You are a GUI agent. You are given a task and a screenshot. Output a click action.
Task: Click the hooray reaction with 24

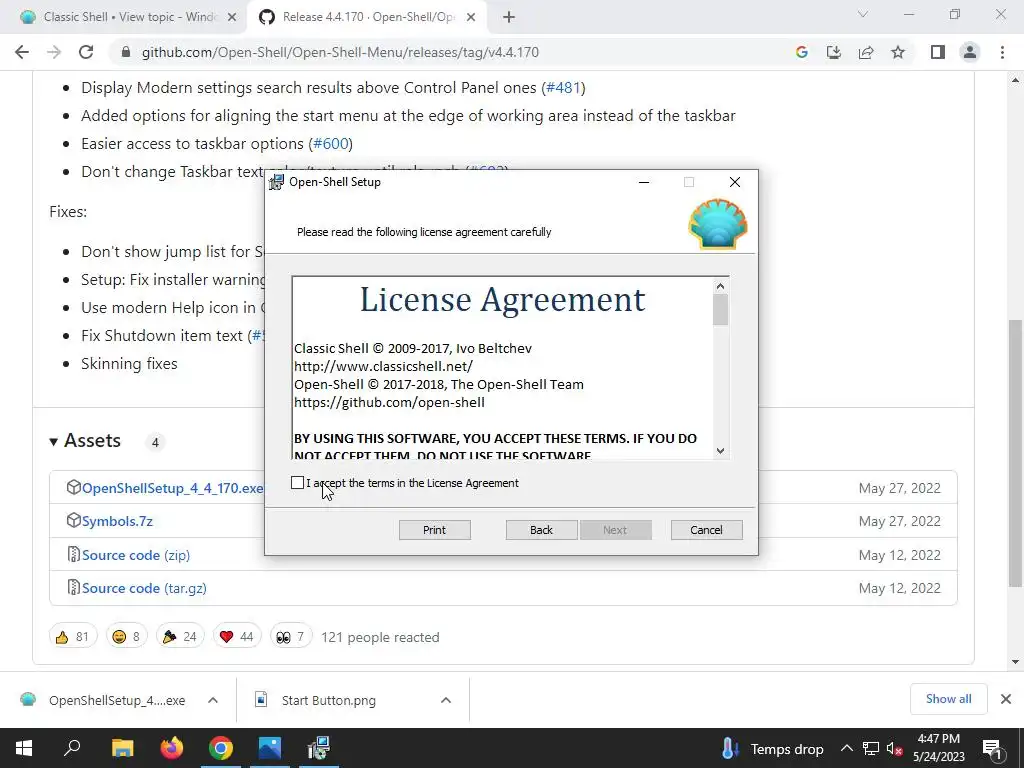tap(180, 637)
